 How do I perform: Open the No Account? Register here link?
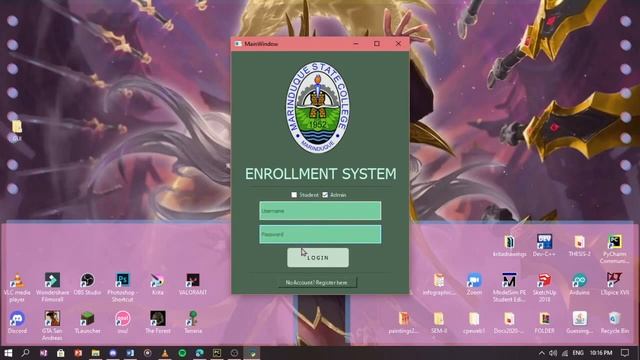317,282
